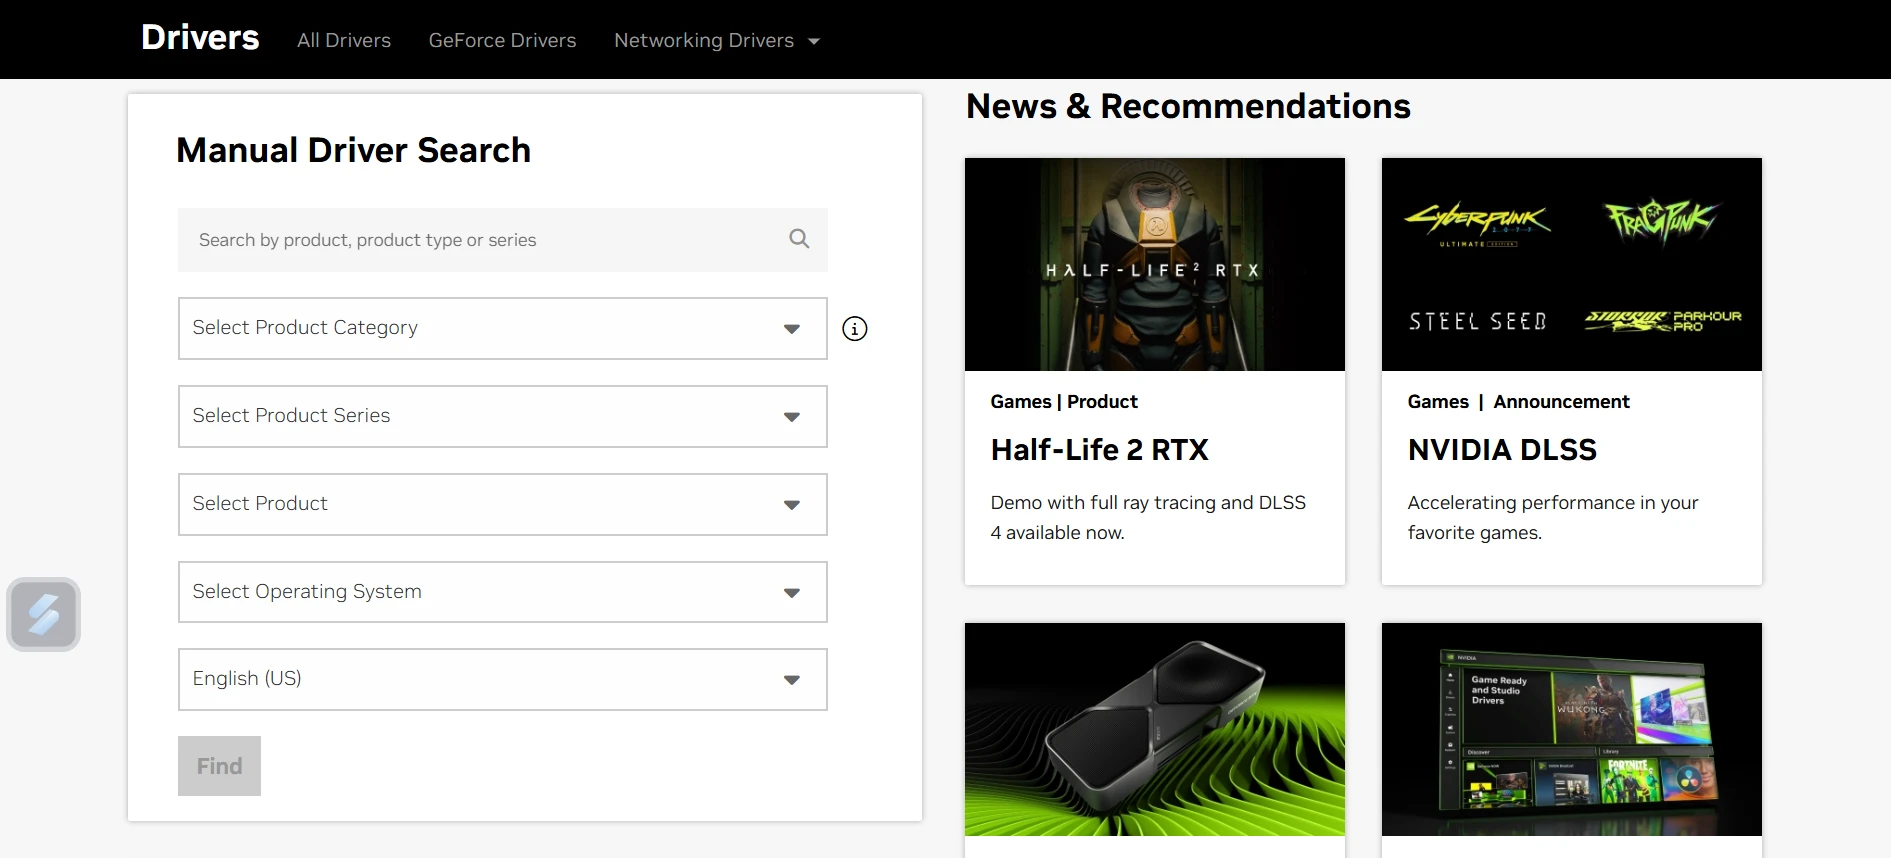Expand the Select Operating System dropdown
Viewport: 1891px width, 858px height.
(503, 592)
